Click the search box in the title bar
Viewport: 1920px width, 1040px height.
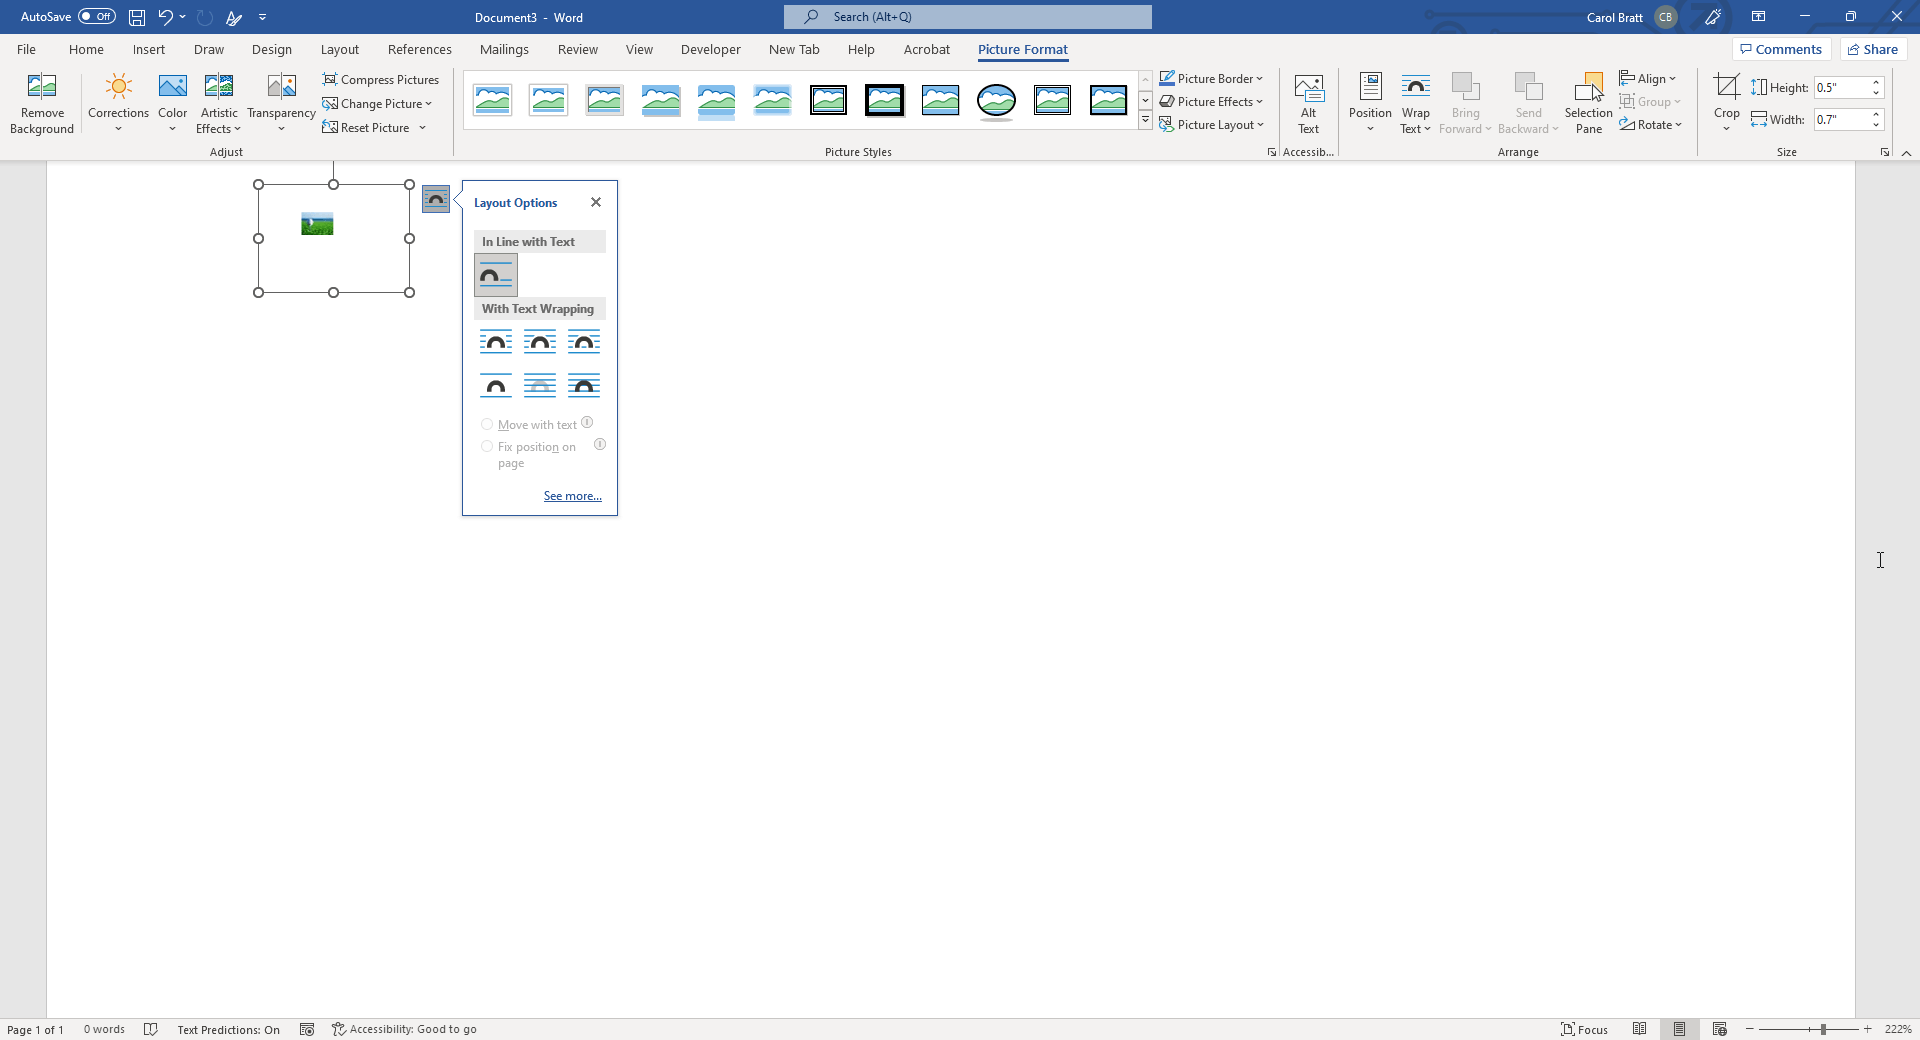[968, 17]
